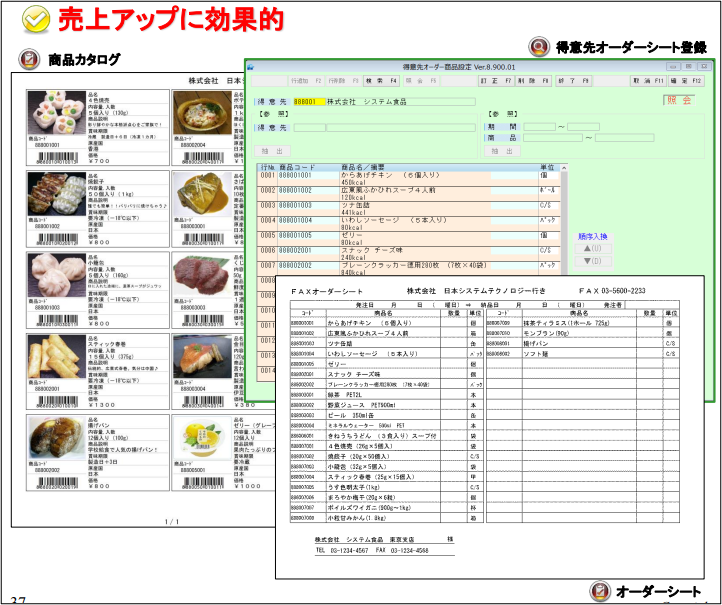Click customer name field 株式会社 システム食品
Viewport: 722px width, 605px height.
[x=401, y=102]
